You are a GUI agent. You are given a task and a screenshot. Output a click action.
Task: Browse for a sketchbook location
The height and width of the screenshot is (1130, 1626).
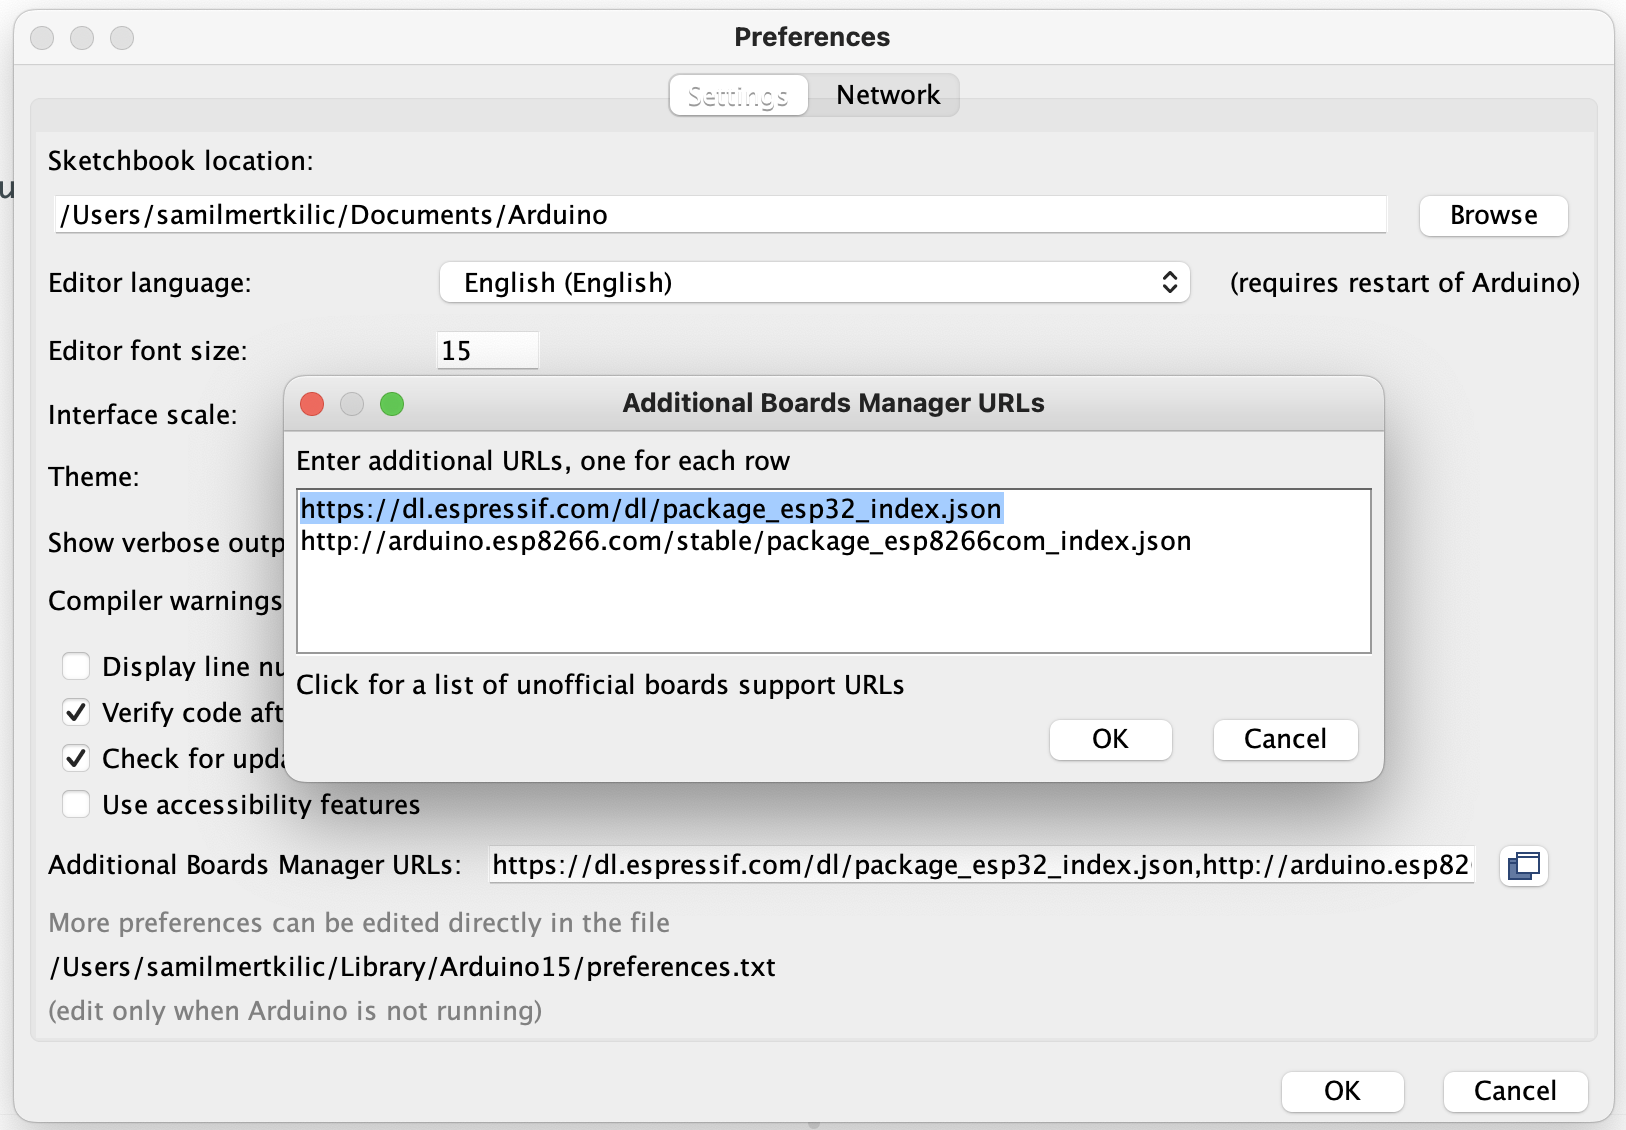click(1493, 215)
